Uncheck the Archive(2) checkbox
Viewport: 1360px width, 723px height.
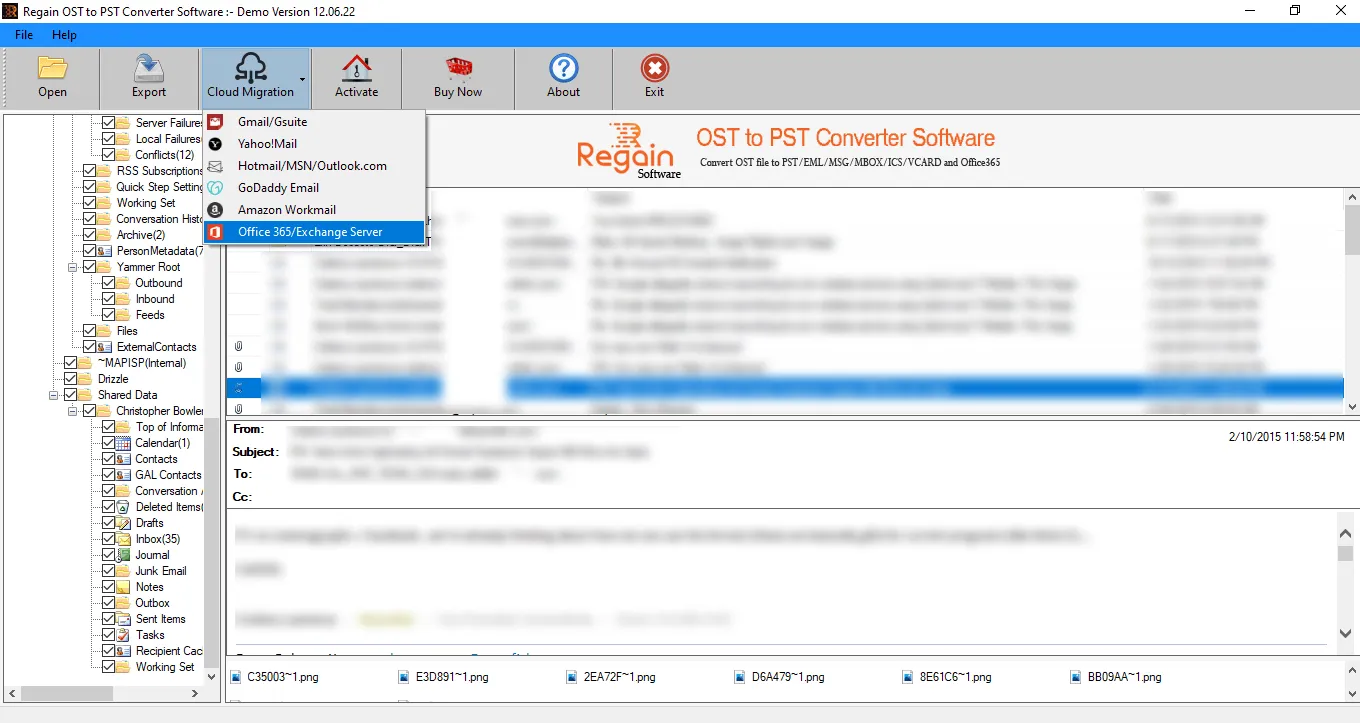tap(90, 235)
